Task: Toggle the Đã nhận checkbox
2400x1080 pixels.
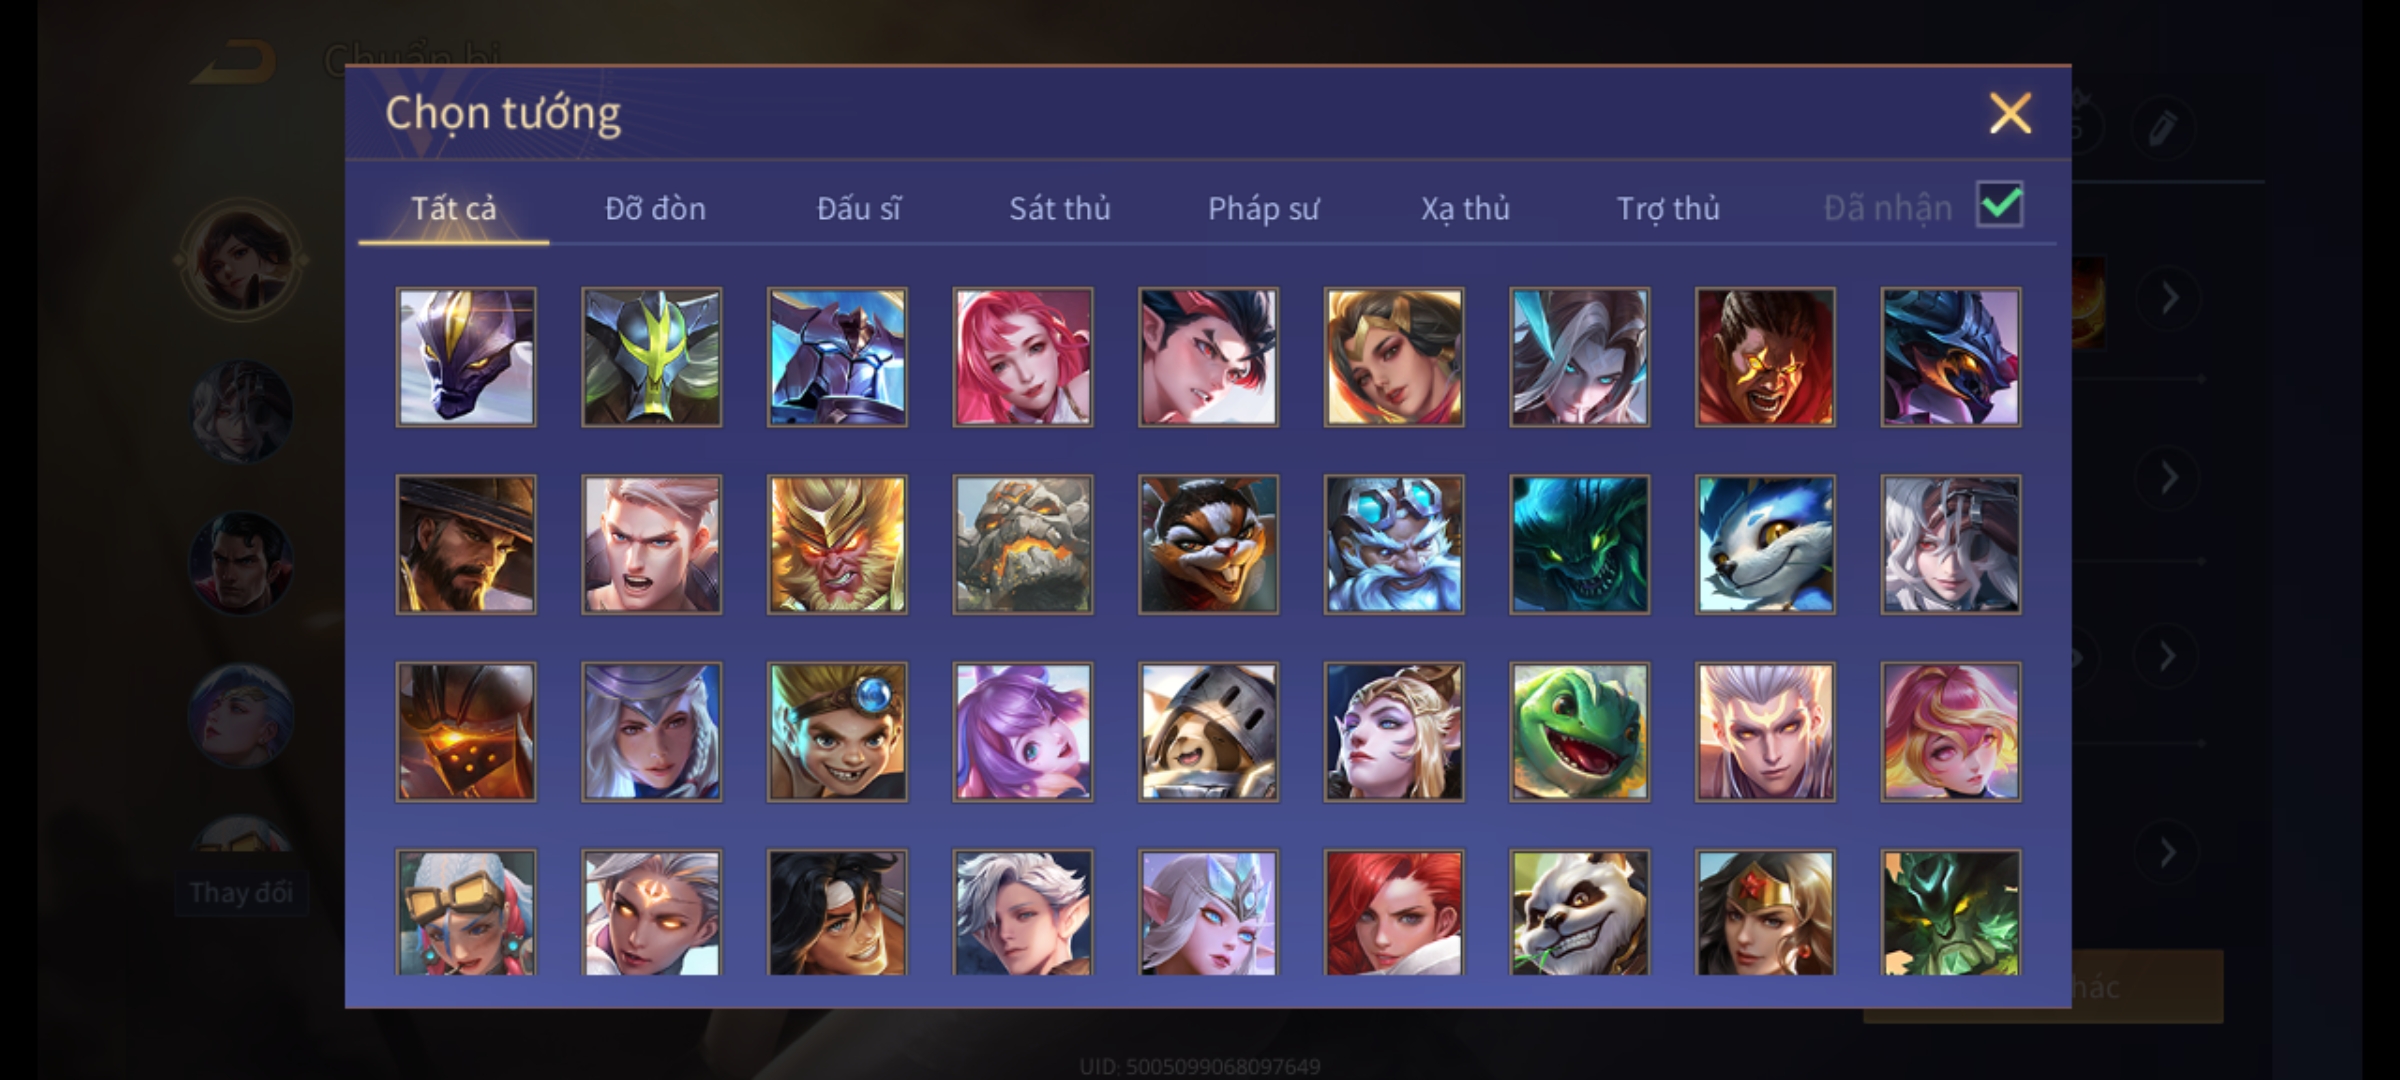Action: click(x=1999, y=205)
